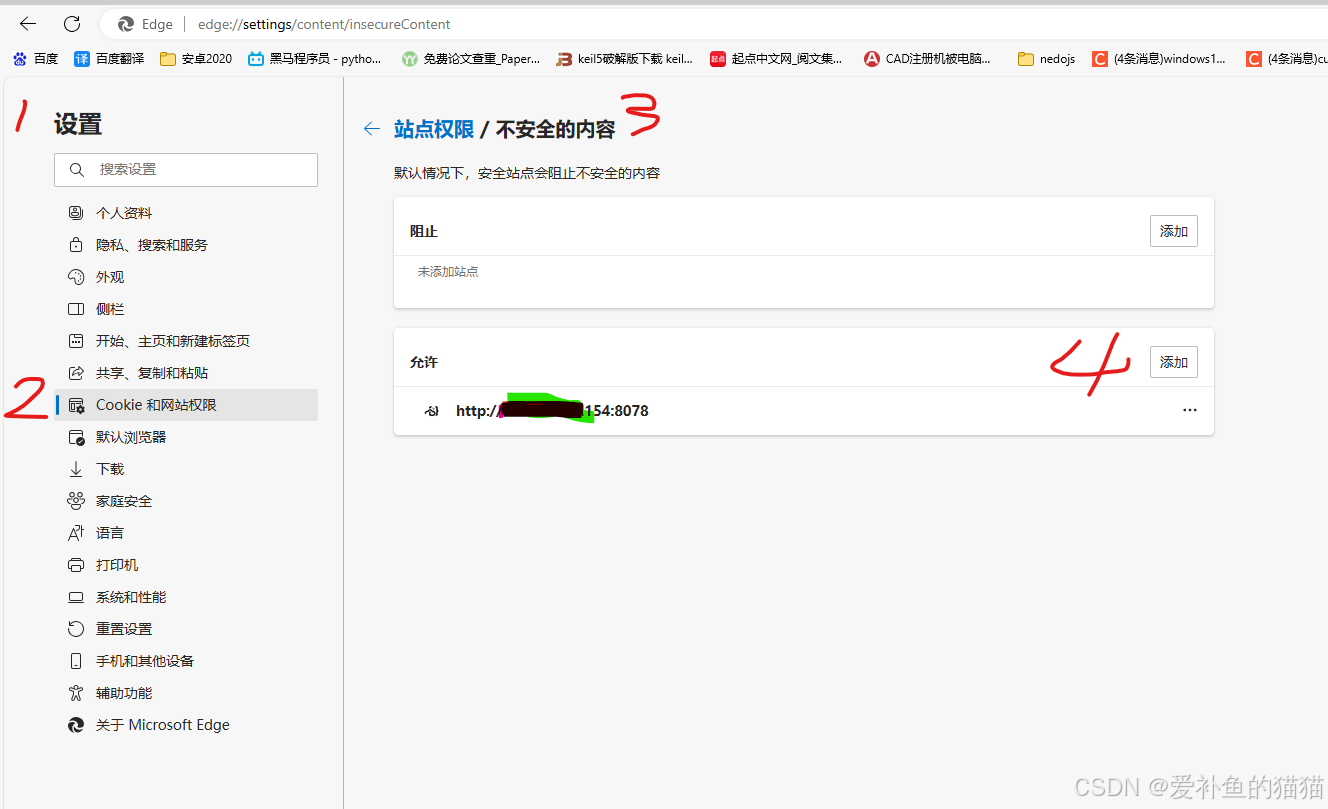
Task: Open keil5破解版下载 bookmark
Action: coord(624,59)
